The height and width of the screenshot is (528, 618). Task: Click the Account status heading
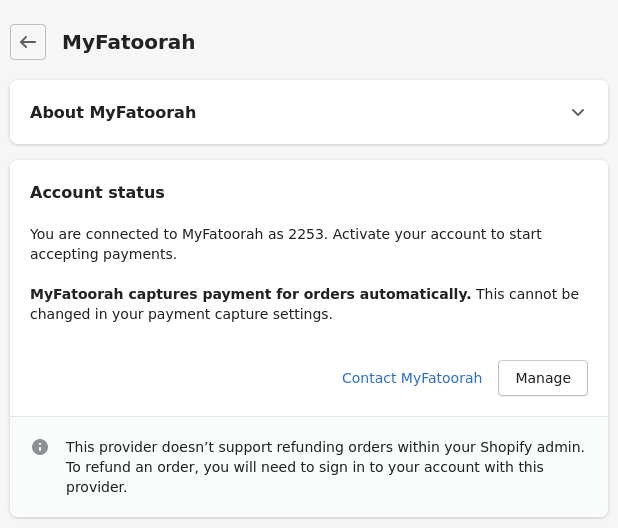(x=97, y=192)
